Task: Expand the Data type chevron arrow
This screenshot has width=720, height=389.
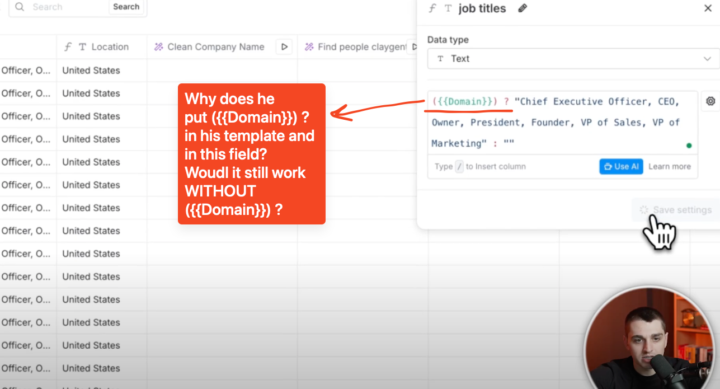Action: (707, 59)
